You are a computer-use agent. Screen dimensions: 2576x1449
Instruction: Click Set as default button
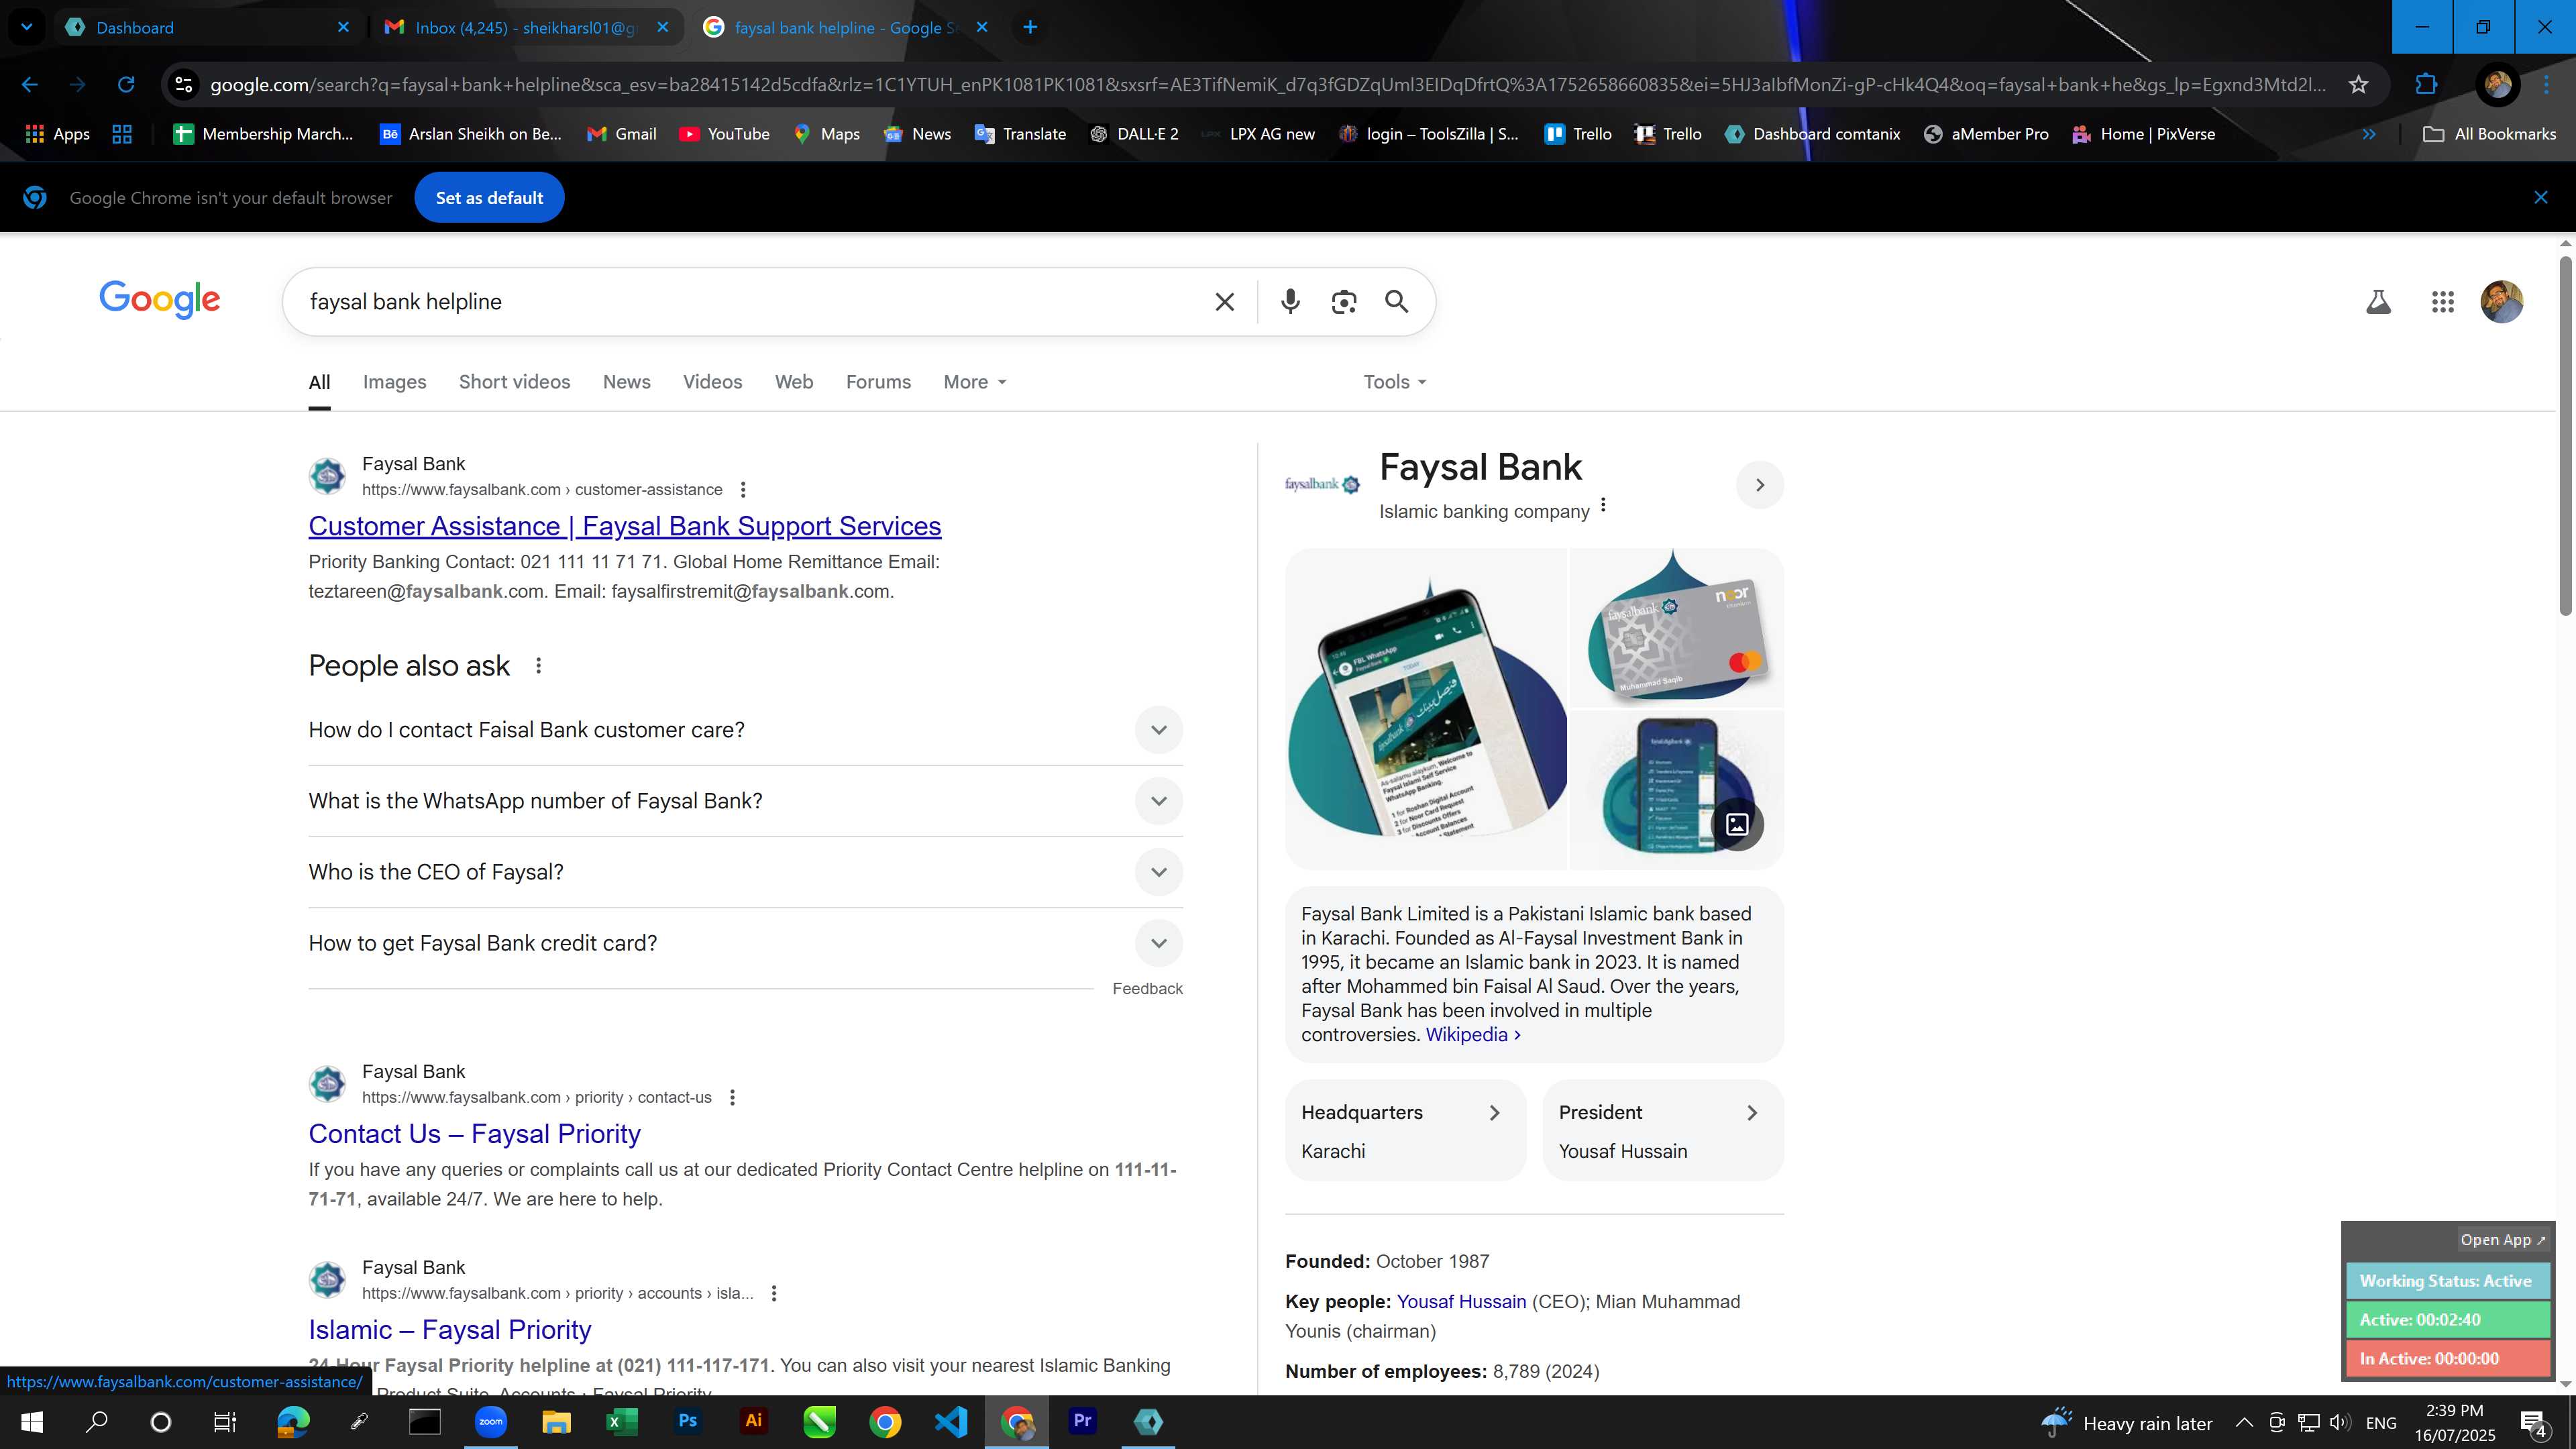(489, 198)
